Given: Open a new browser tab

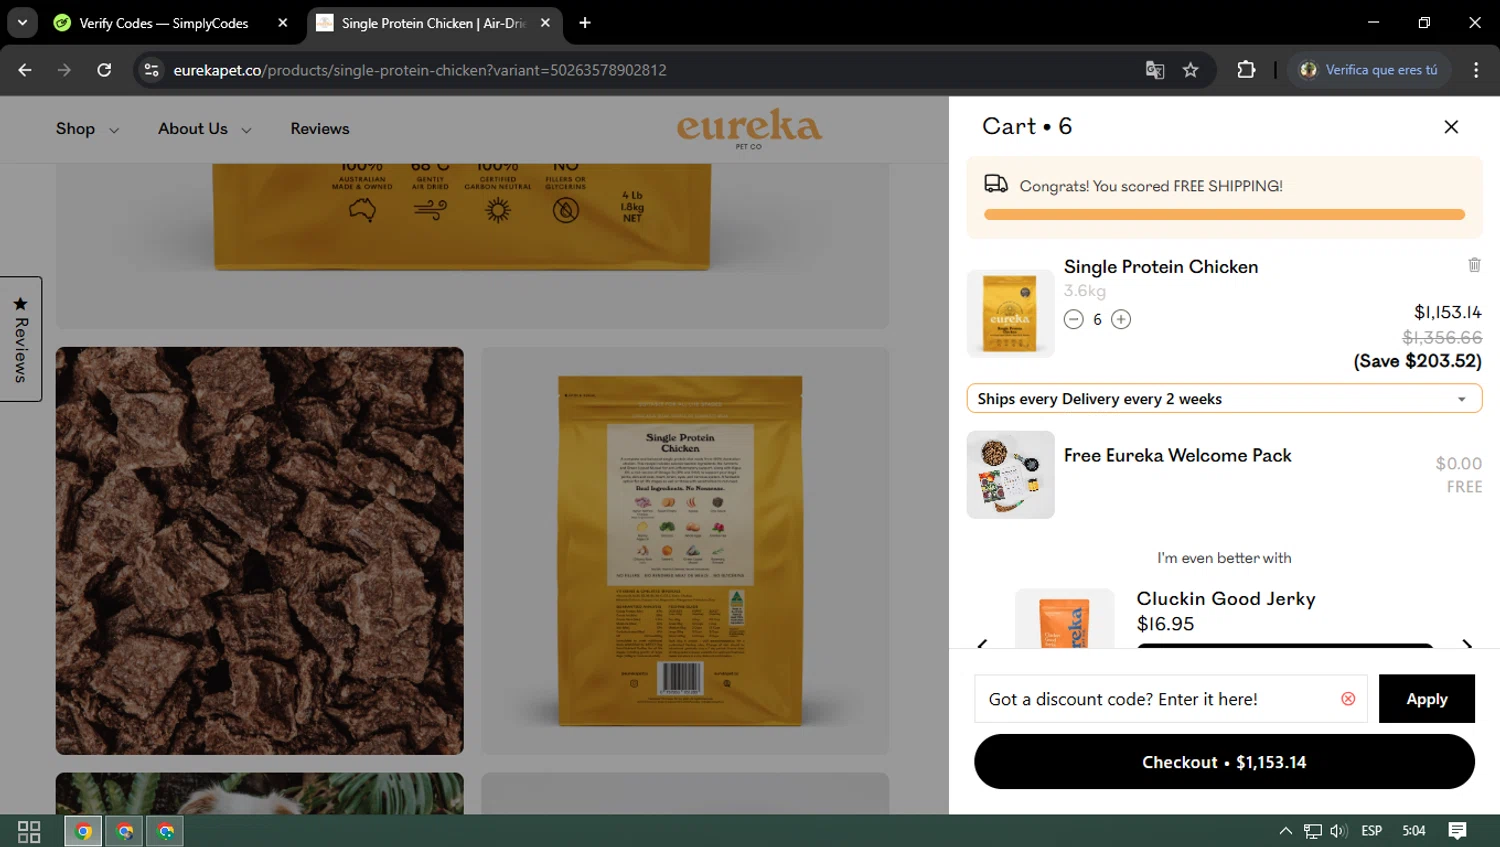Looking at the screenshot, I should pos(585,23).
